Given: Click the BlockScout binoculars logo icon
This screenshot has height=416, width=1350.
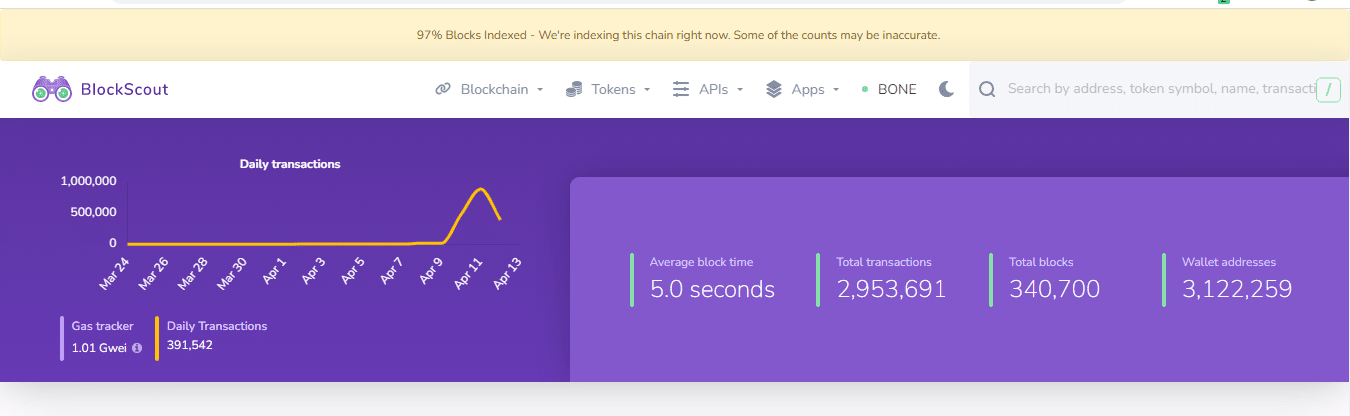Looking at the screenshot, I should coord(52,89).
